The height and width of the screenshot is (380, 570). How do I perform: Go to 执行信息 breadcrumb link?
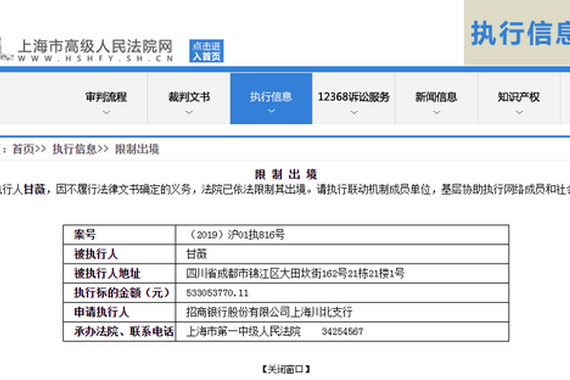coord(75,149)
